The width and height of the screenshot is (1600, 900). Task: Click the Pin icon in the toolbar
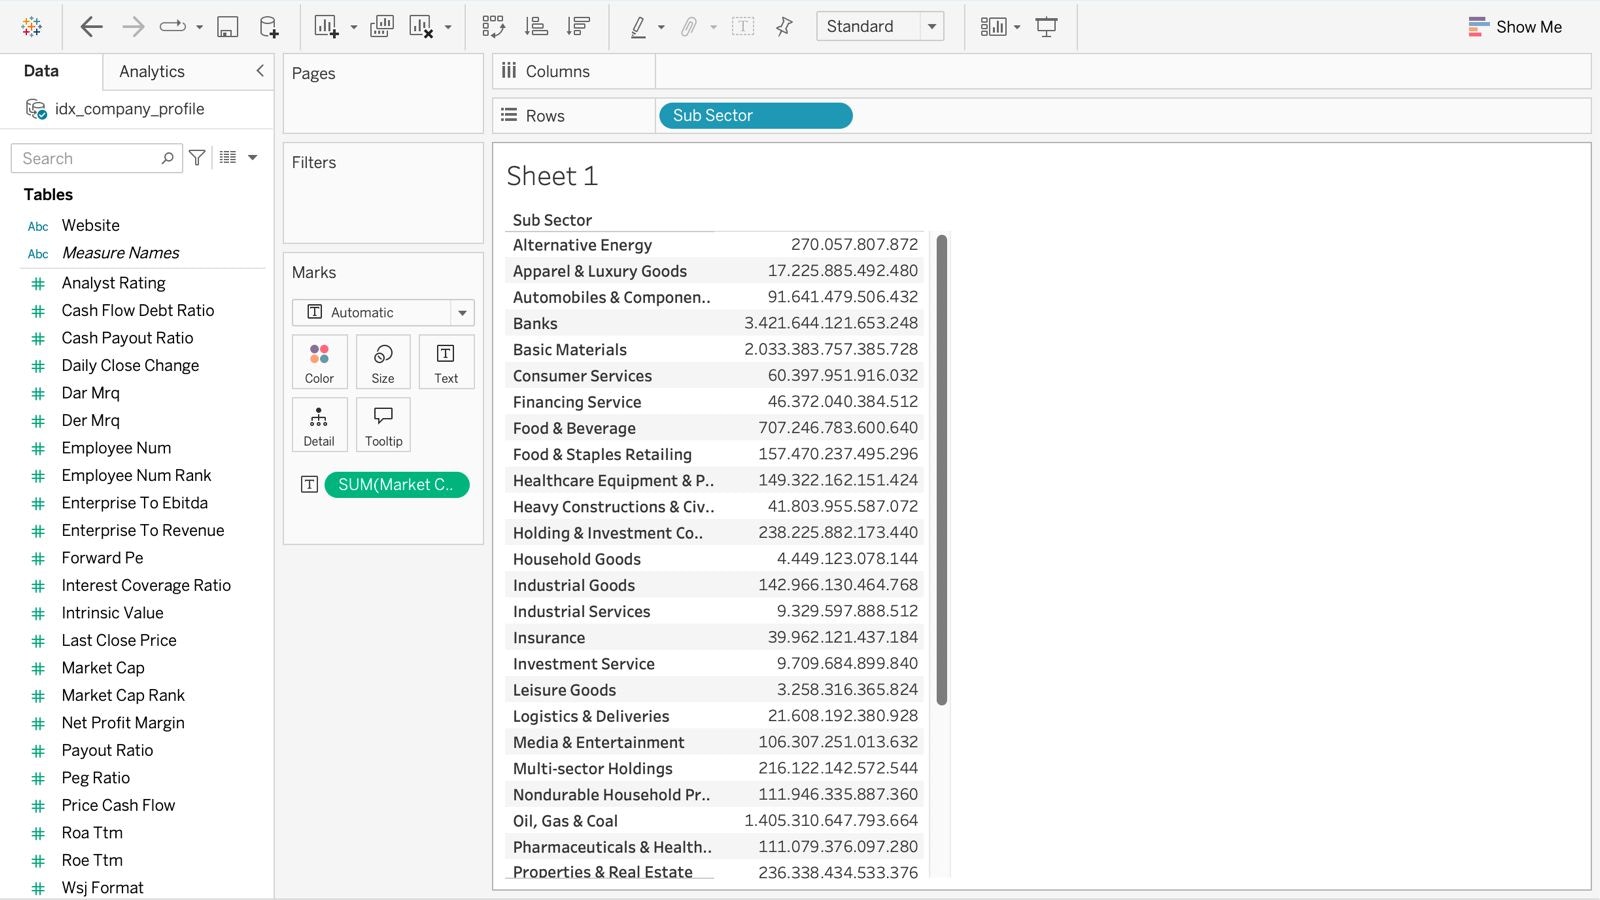tap(784, 27)
